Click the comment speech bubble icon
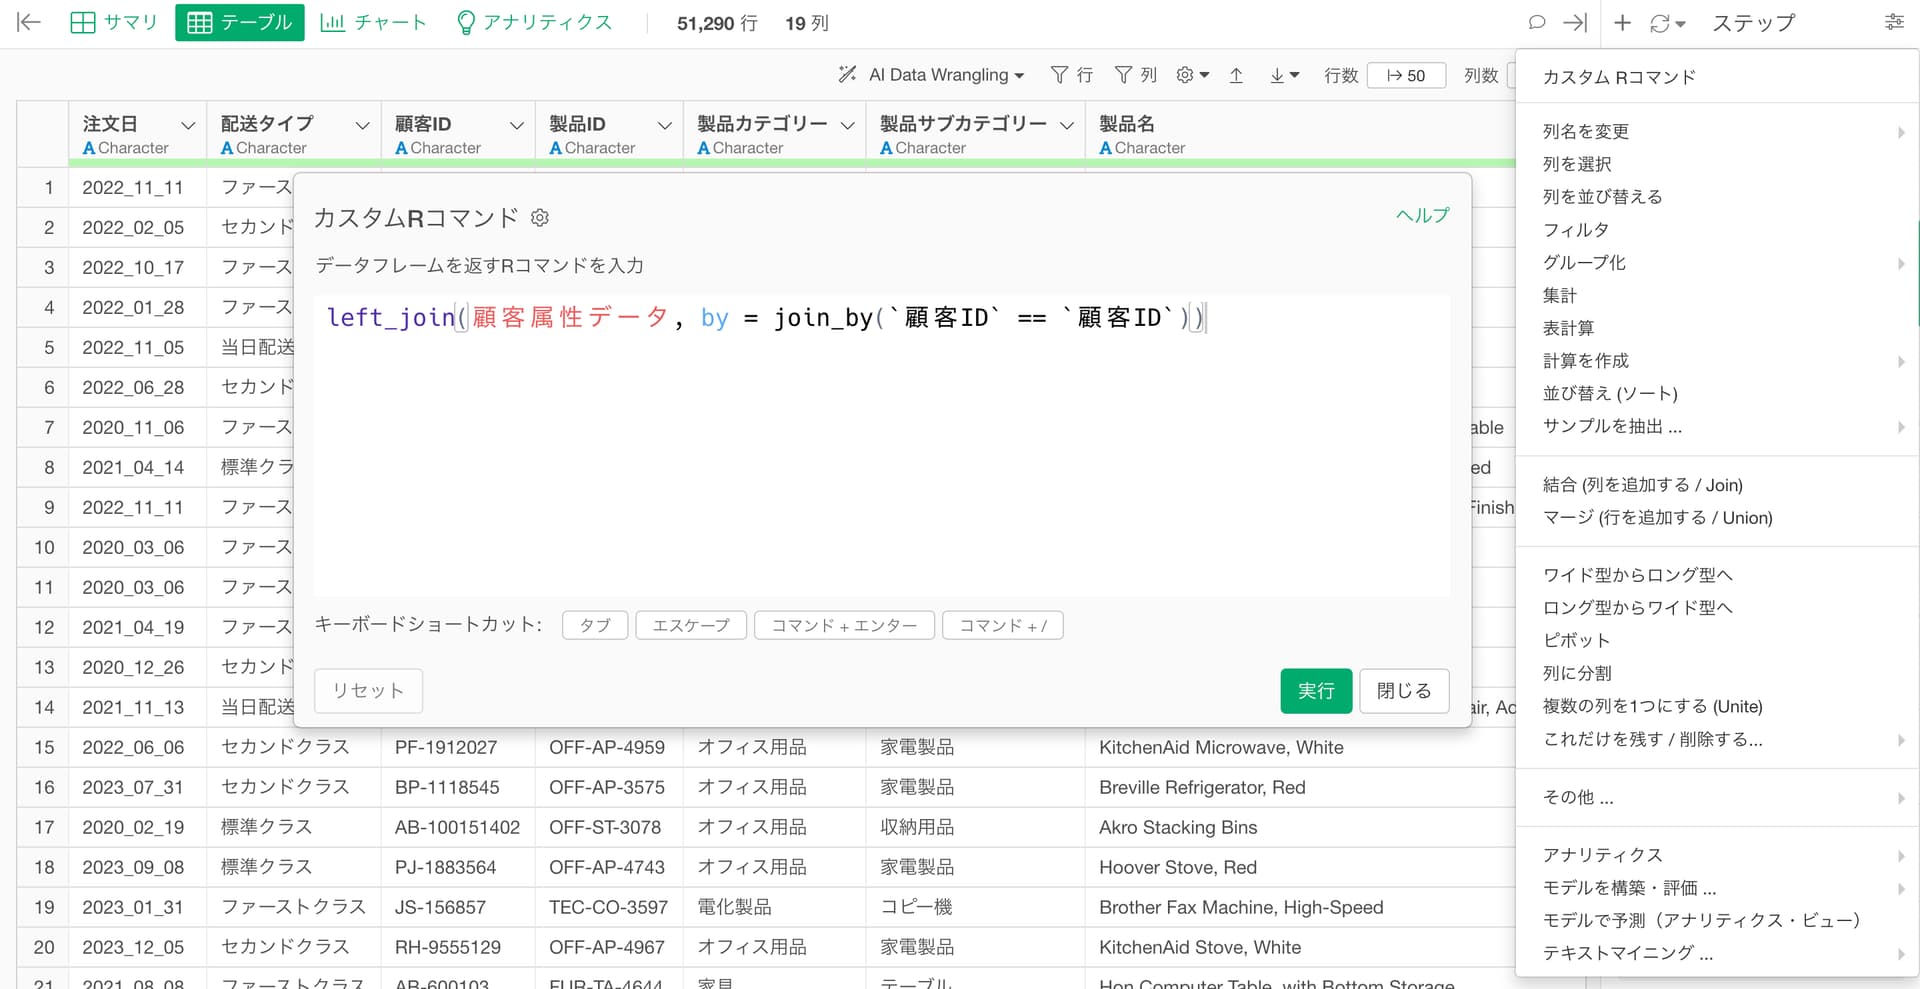The height and width of the screenshot is (989, 1920). point(1537,22)
